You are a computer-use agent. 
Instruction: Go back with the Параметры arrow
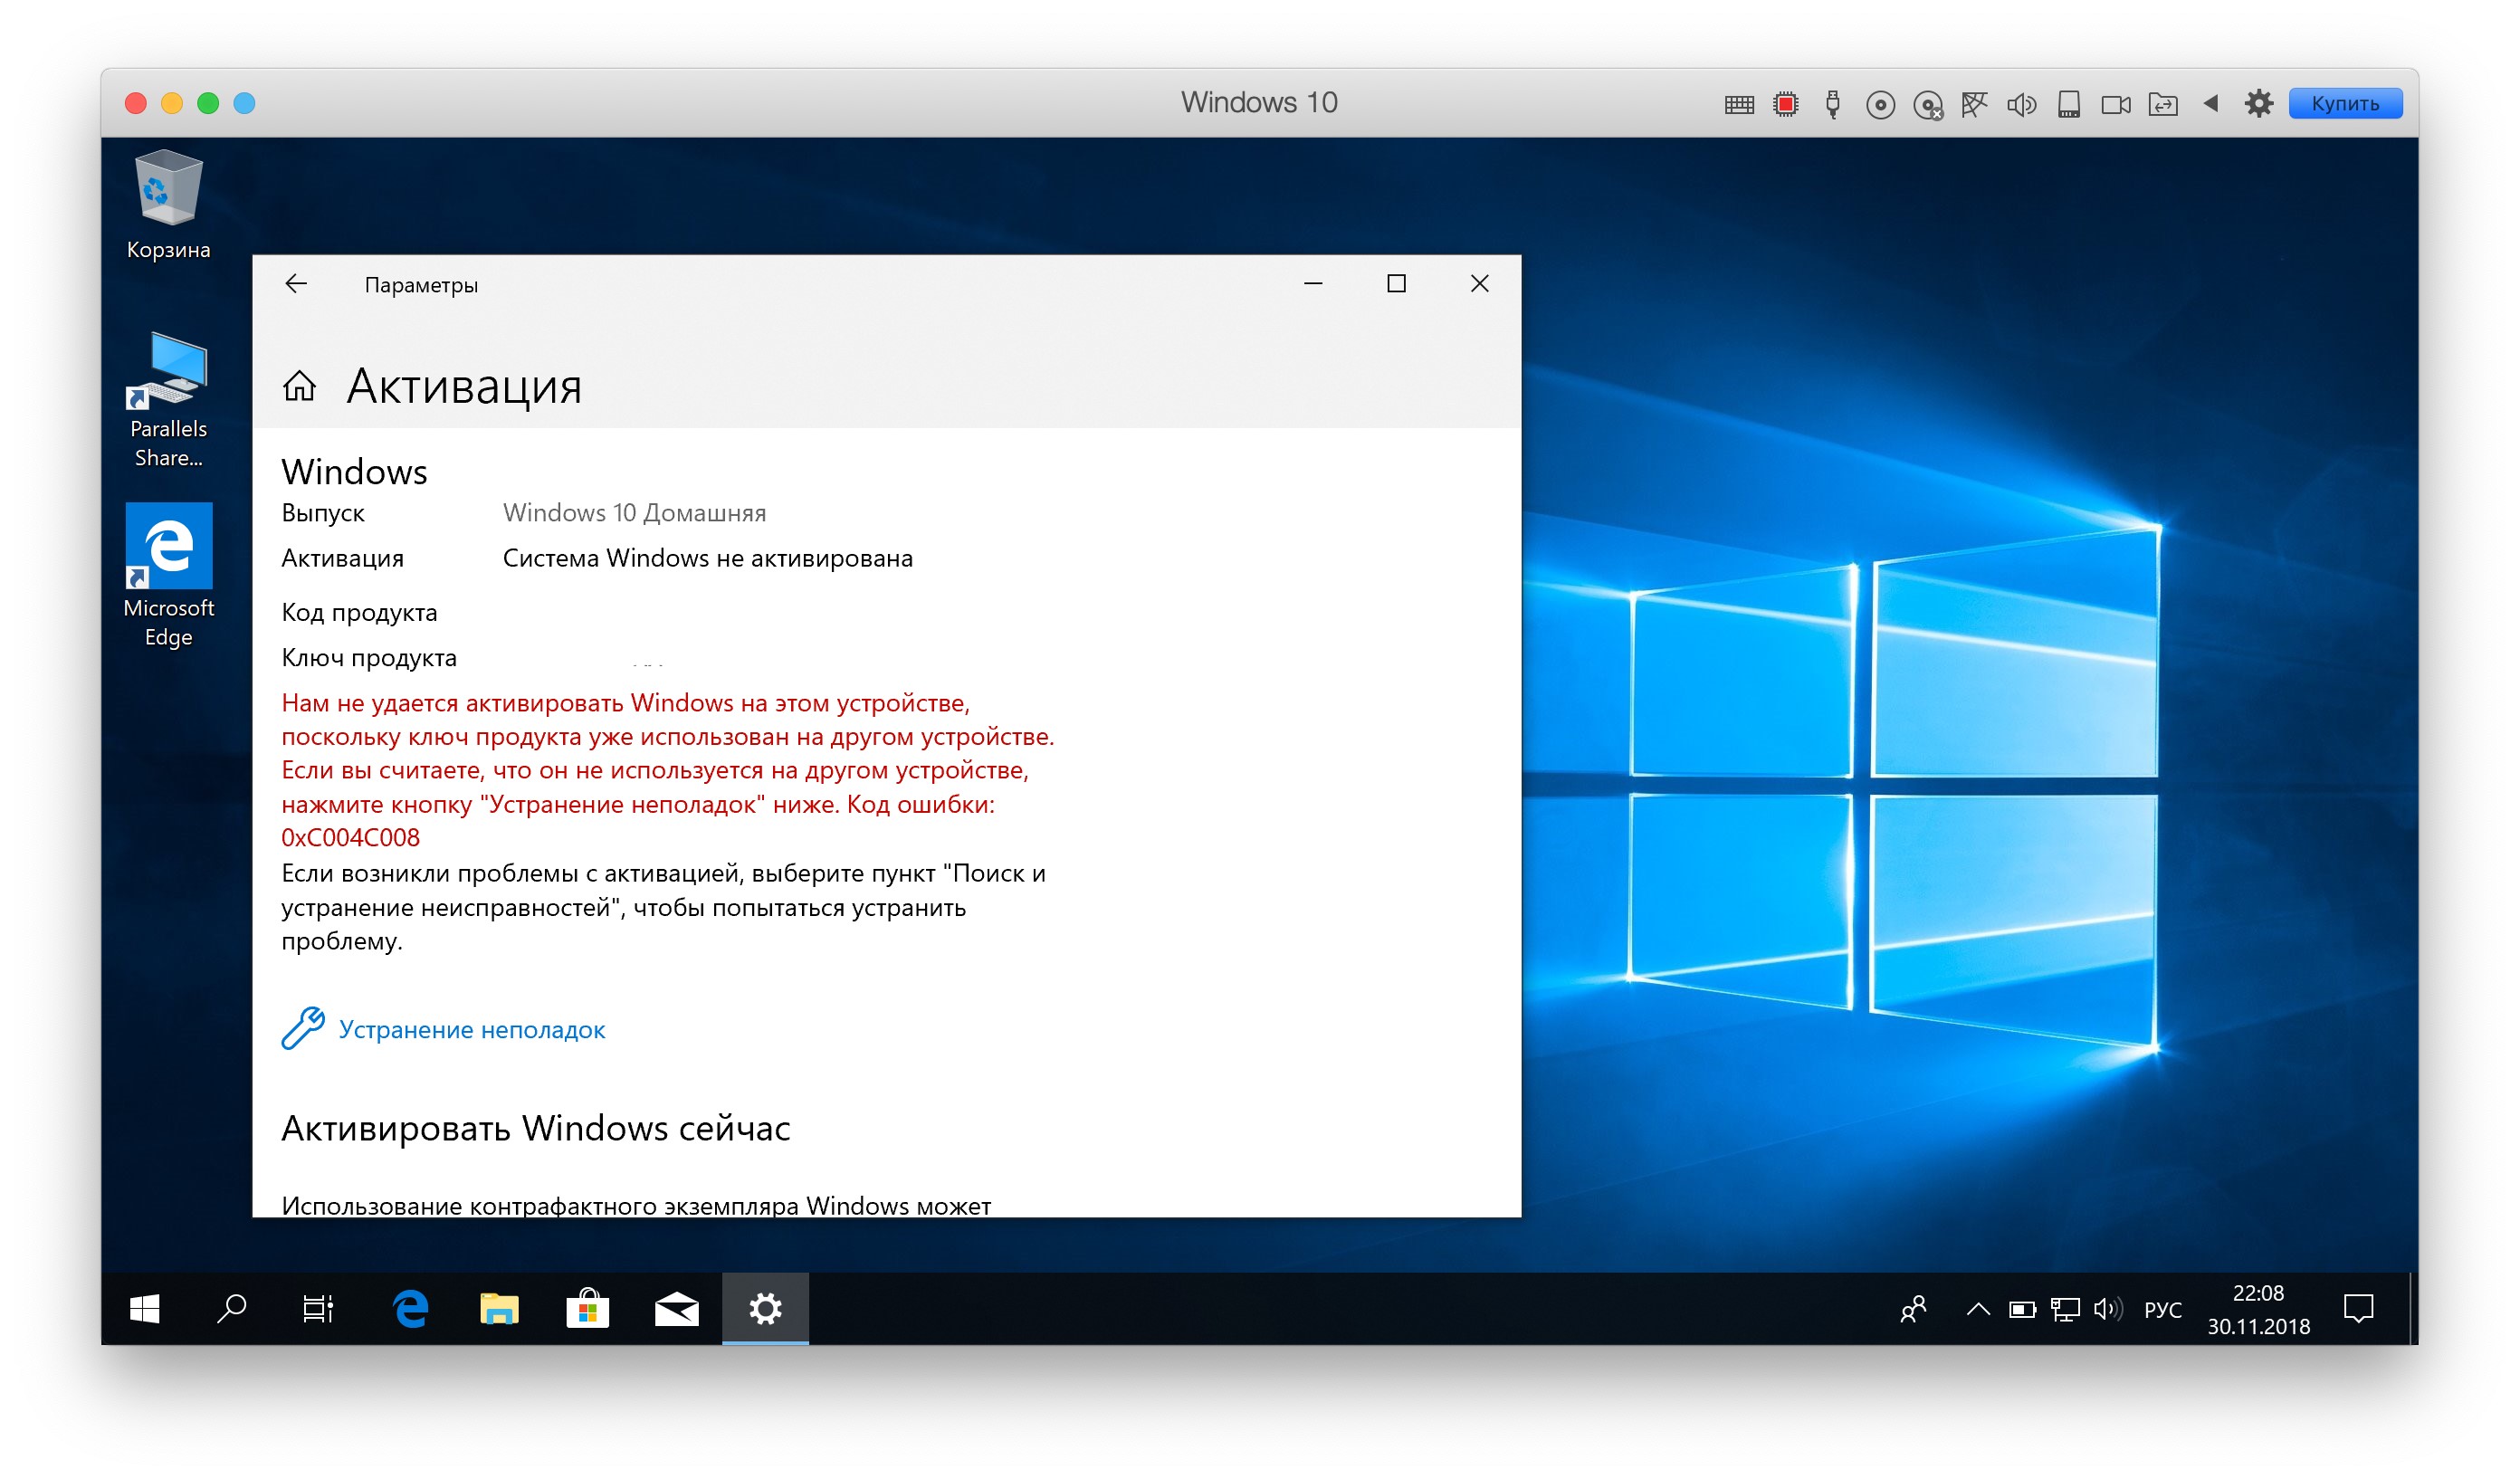[296, 284]
